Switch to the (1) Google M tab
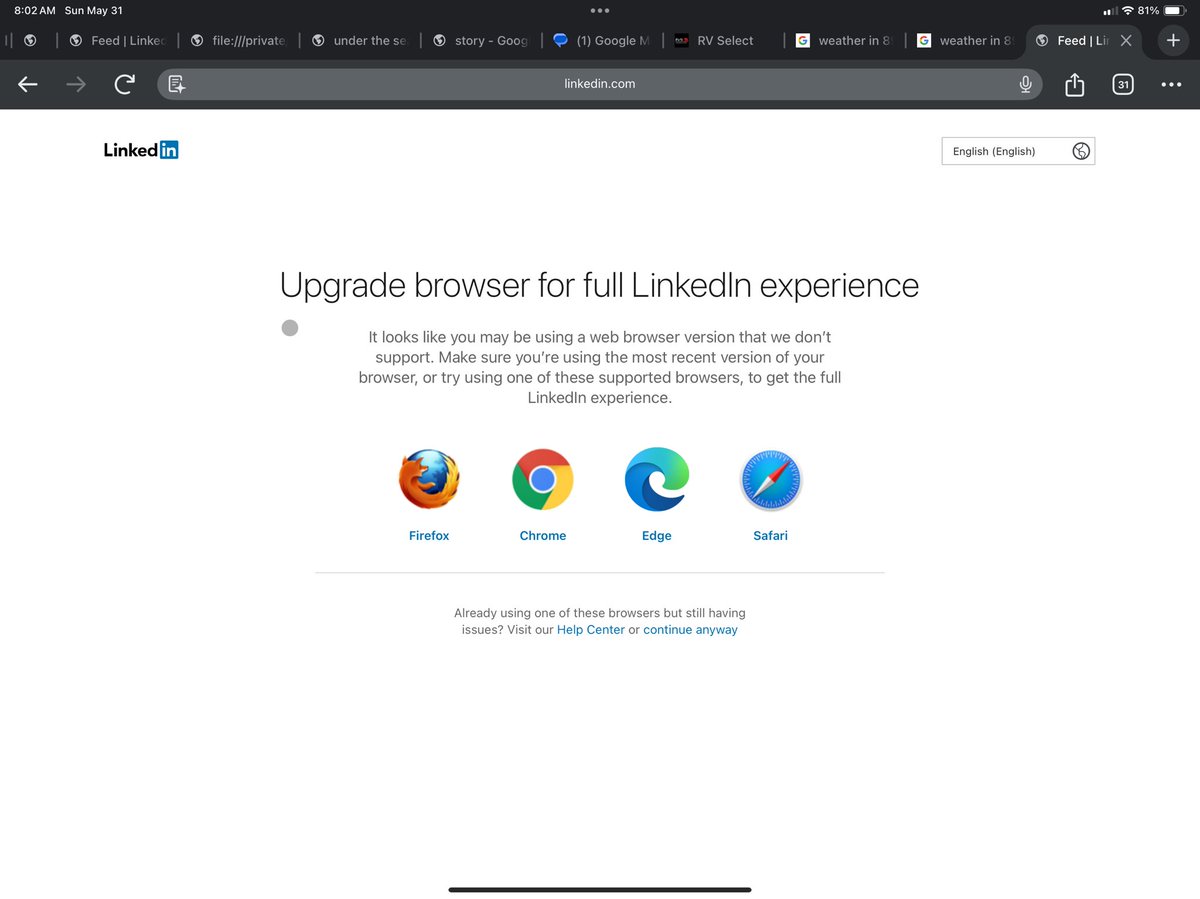Screen dimensions: 1200x899 (x=602, y=41)
